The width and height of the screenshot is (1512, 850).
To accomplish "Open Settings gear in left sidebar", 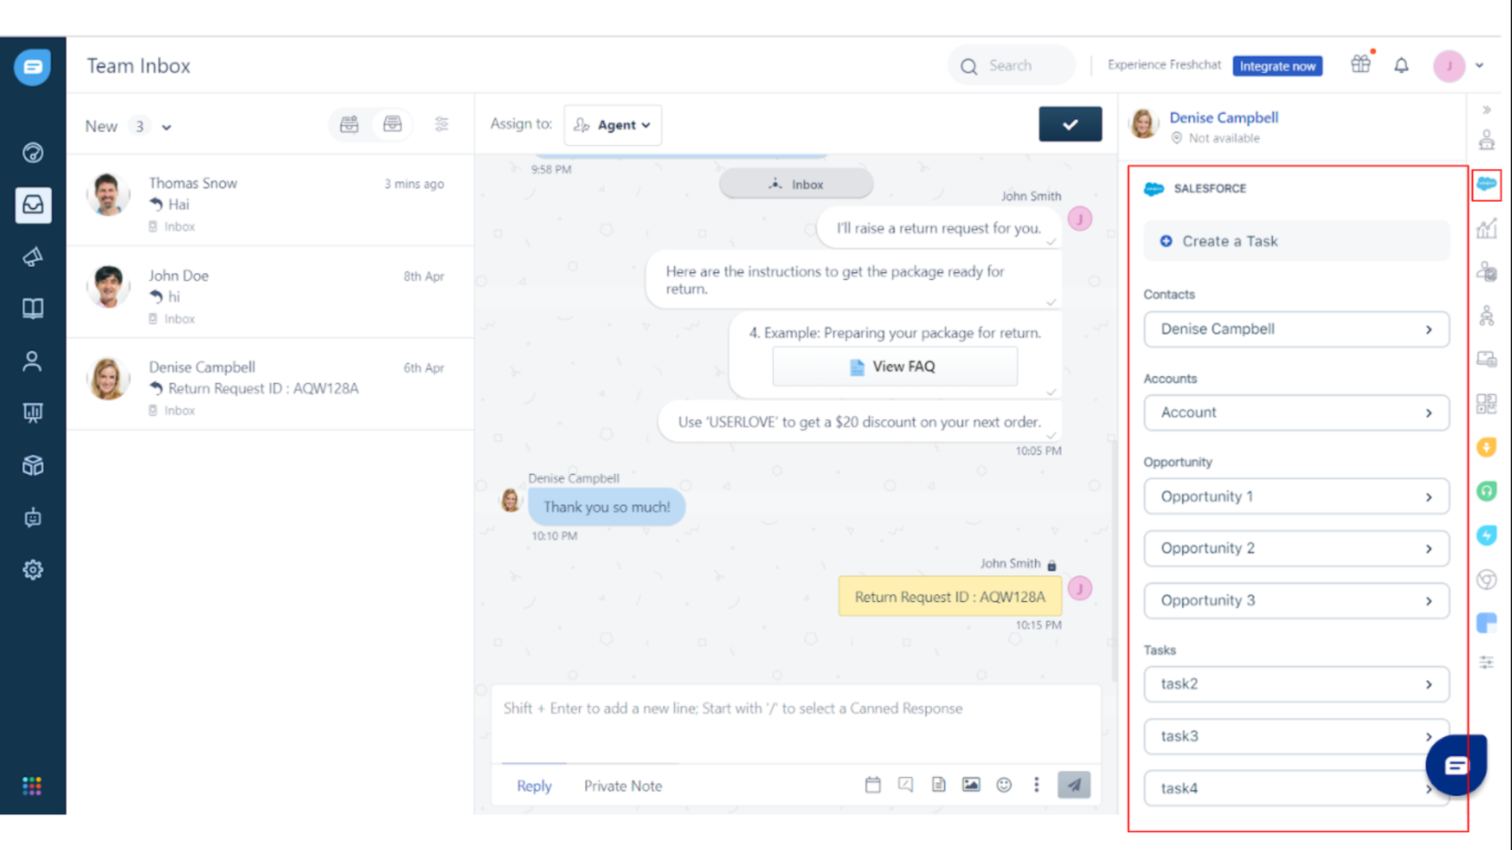I will (33, 570).
